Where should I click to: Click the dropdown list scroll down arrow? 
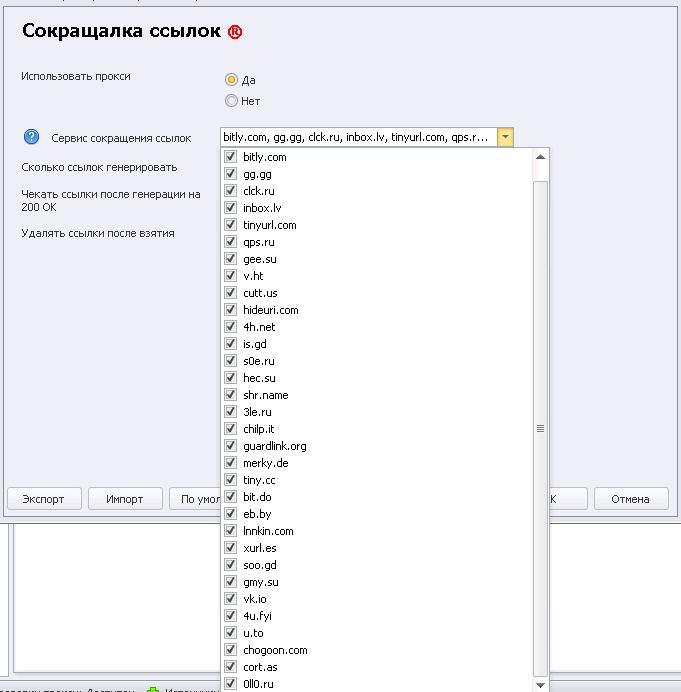[540, 685]
